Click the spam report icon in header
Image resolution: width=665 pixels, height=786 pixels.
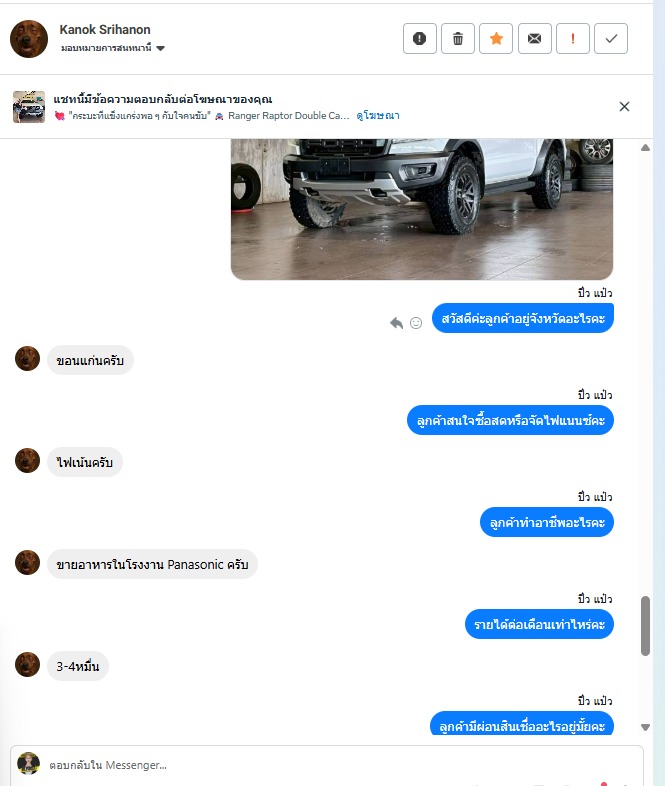click(x=419, y=39)
